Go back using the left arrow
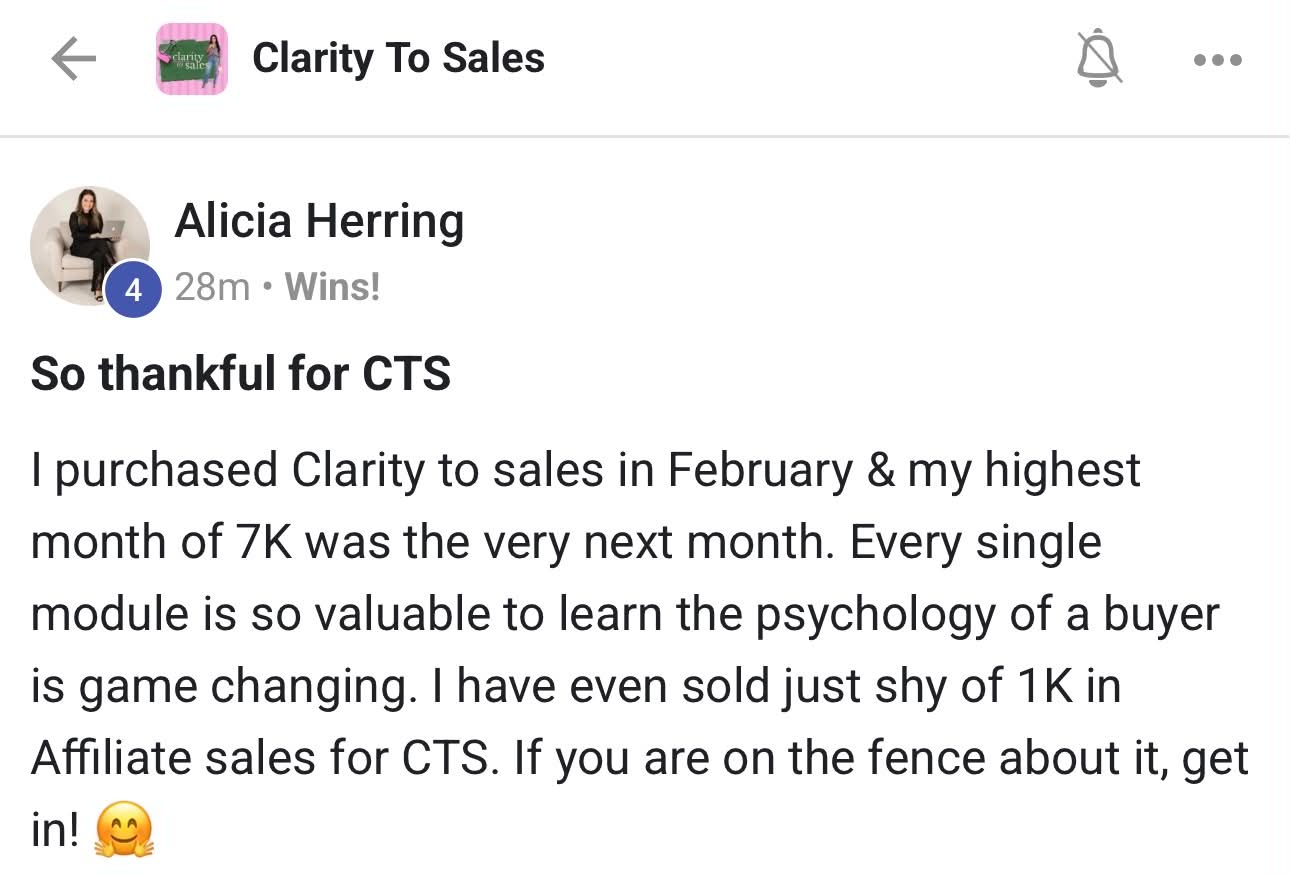Viewport: 1290px width, 875px height. [x=73, y=60]
